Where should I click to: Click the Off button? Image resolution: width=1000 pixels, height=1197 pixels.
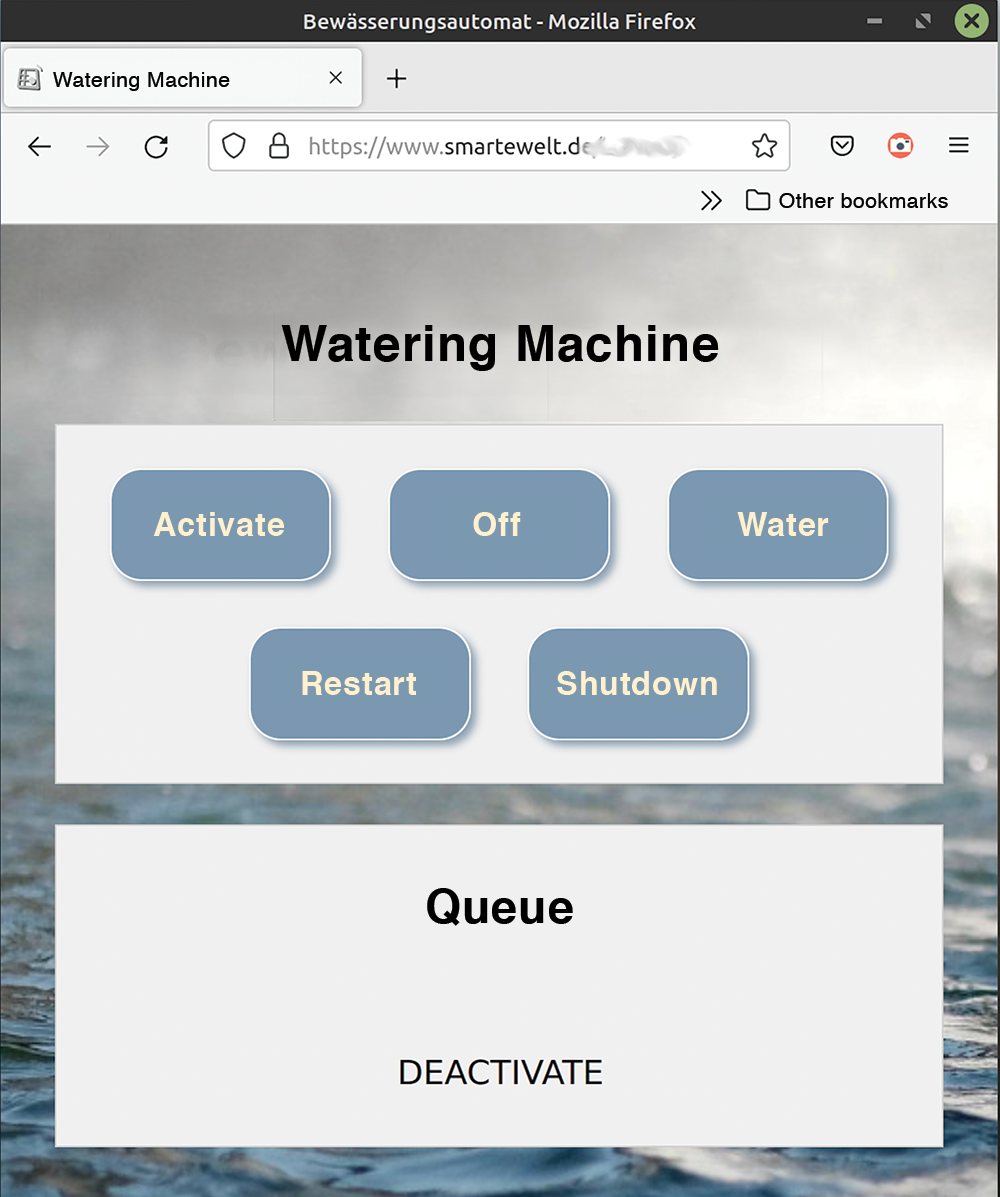pos(499,525)
